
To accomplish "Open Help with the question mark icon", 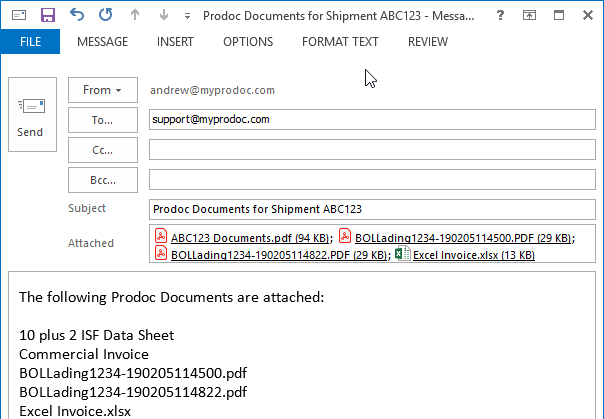I will click(x=500, y=15).
